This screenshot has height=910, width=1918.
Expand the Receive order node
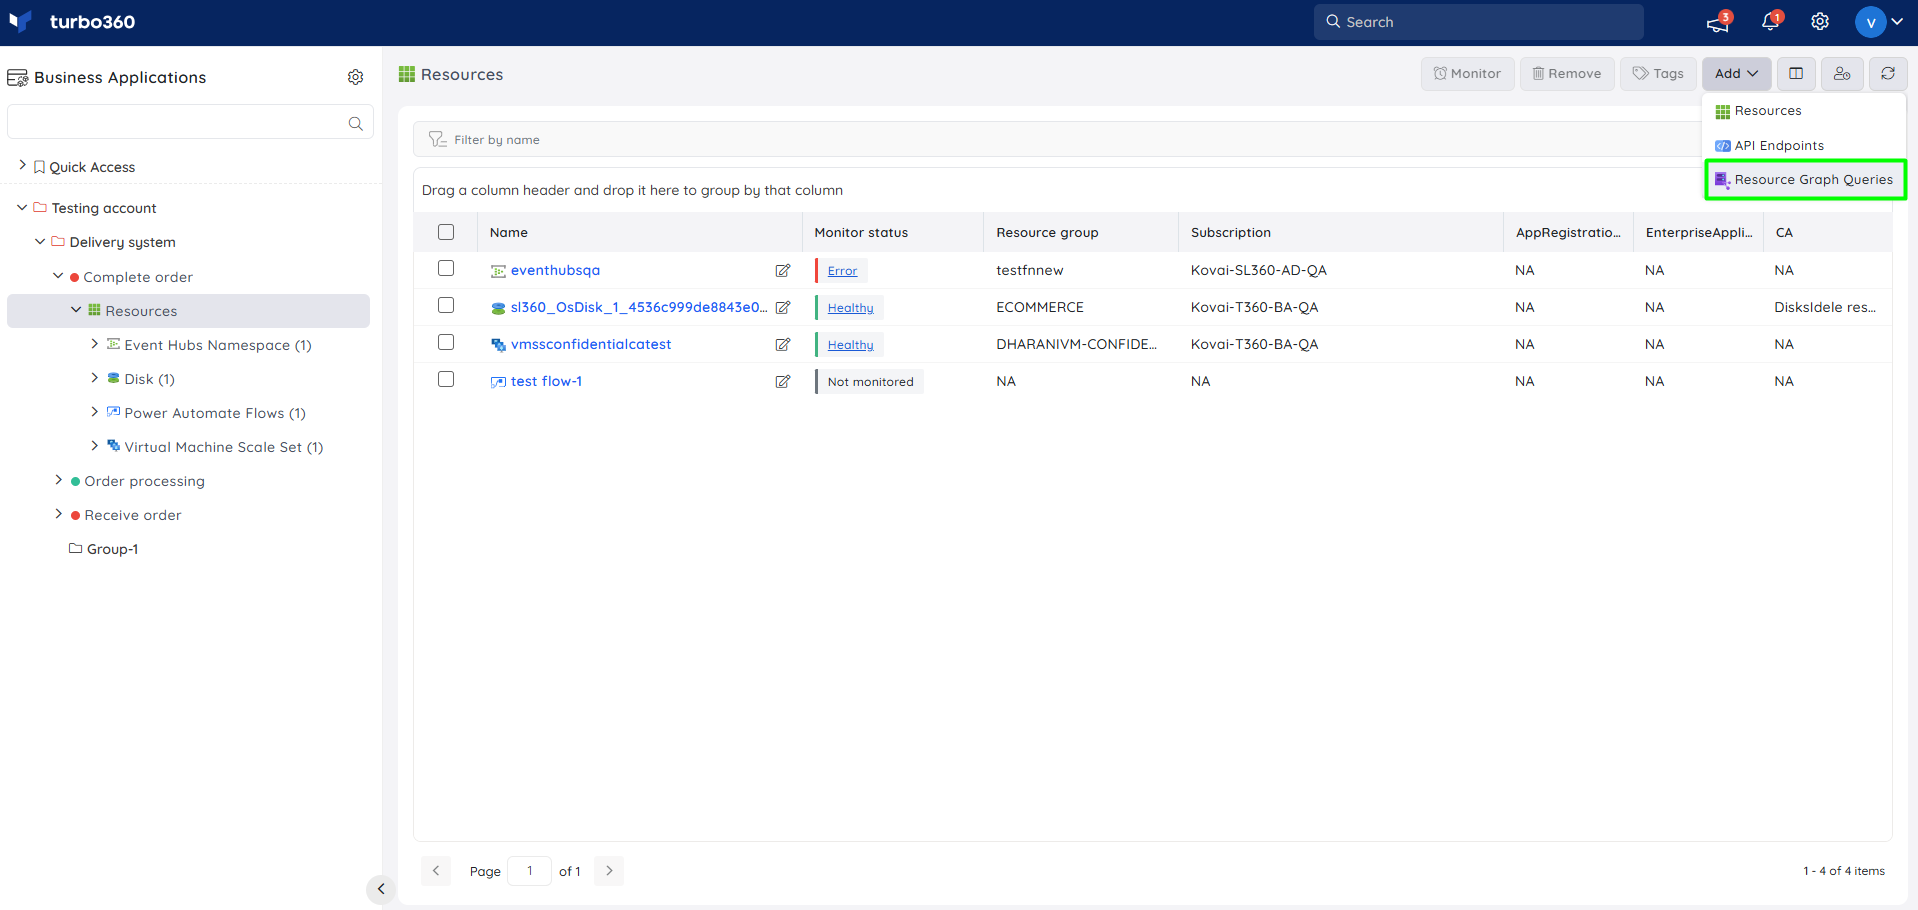(58, 514)
